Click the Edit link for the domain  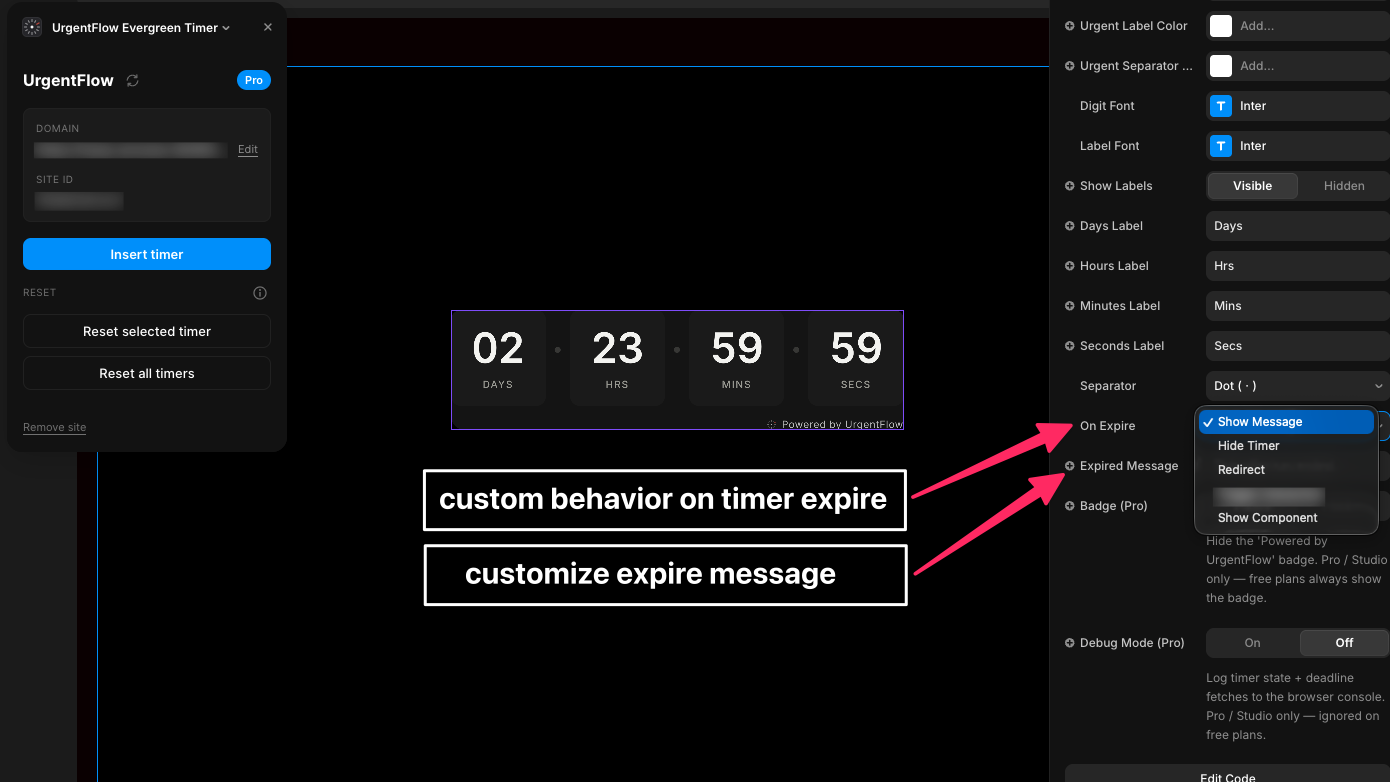248,149
